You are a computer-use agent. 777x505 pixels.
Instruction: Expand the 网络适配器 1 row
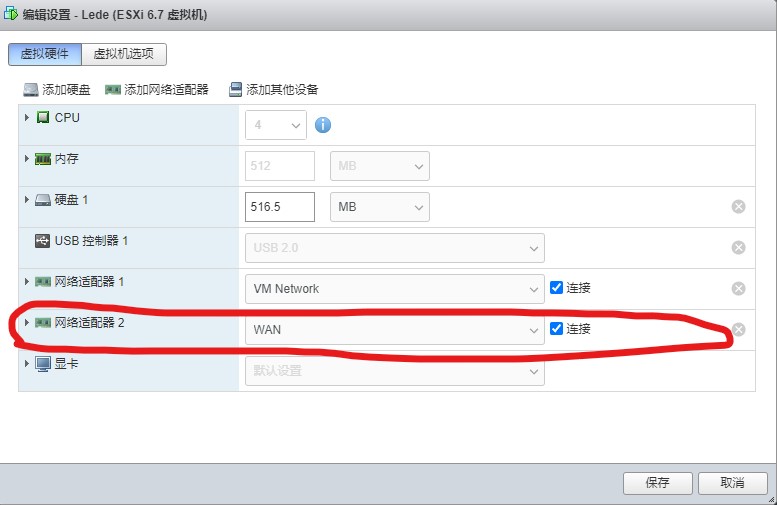pyautogui.click(x=27, y=281)
